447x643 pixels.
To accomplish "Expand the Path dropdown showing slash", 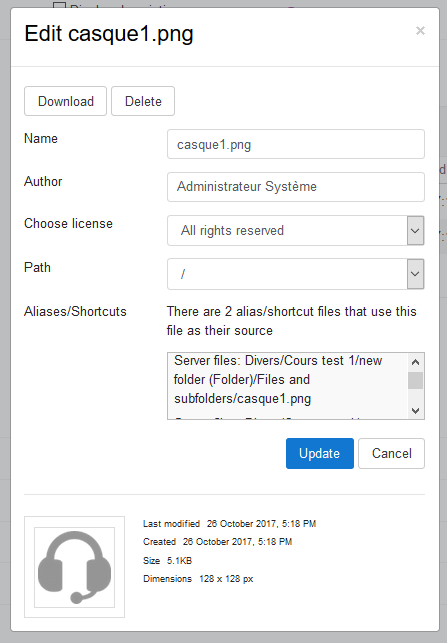I will pyautogui.click(x=296, y=274).
